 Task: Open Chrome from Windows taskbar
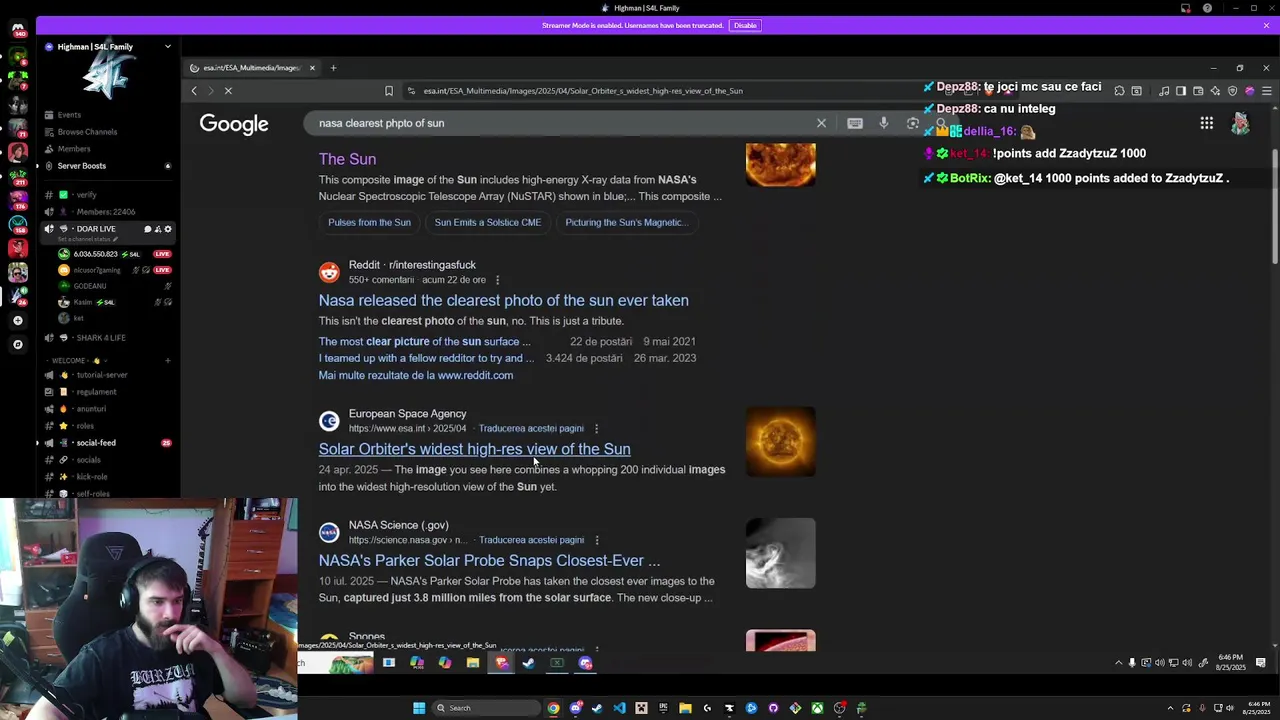pos(553,708)
